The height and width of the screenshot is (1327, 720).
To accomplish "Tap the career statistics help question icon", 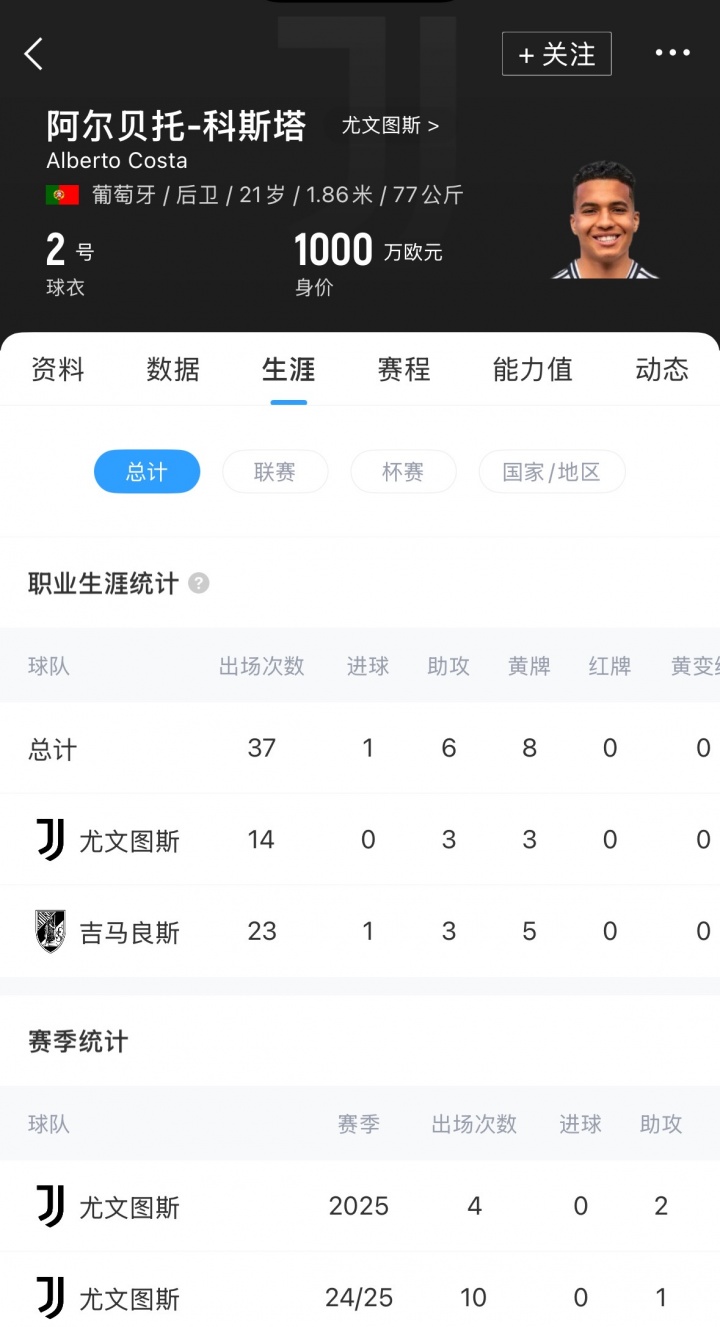I will click(x=199, y=583).
